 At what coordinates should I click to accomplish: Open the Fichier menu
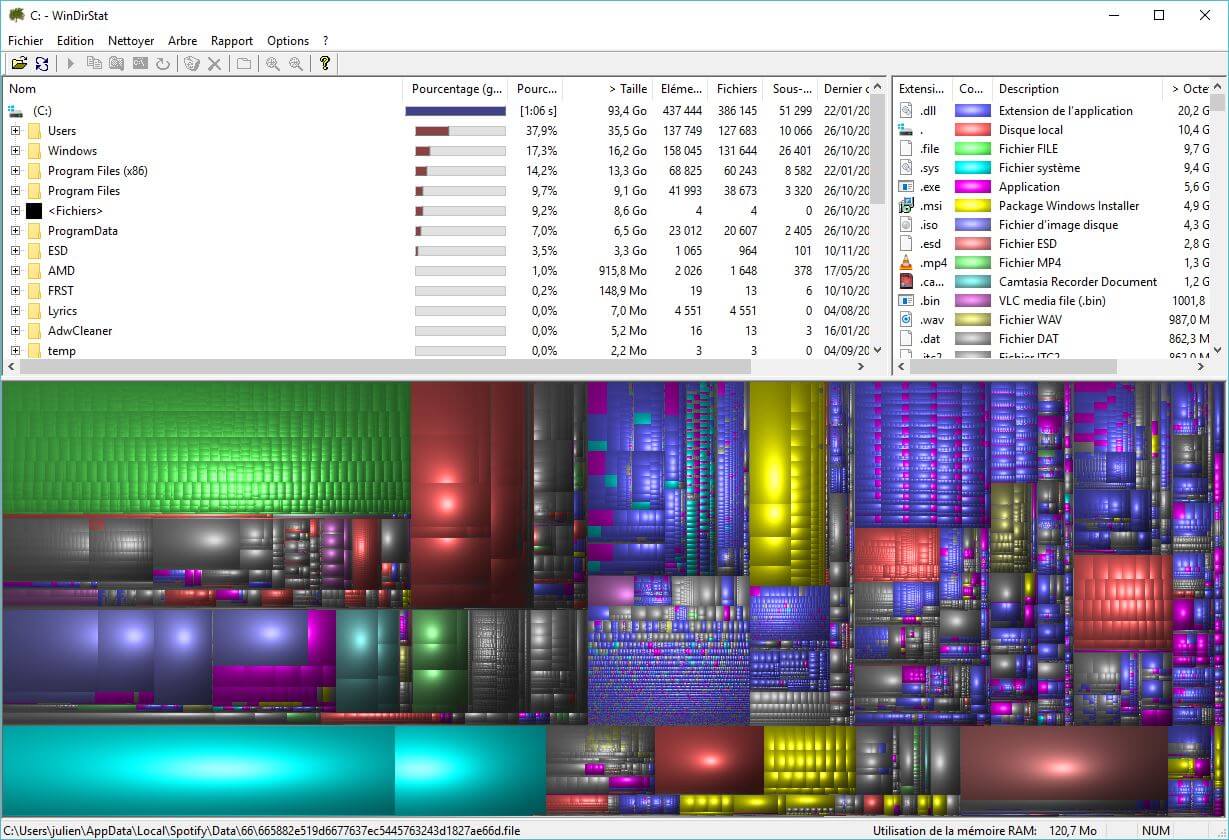pyautogui.click(x=26, y=41)
